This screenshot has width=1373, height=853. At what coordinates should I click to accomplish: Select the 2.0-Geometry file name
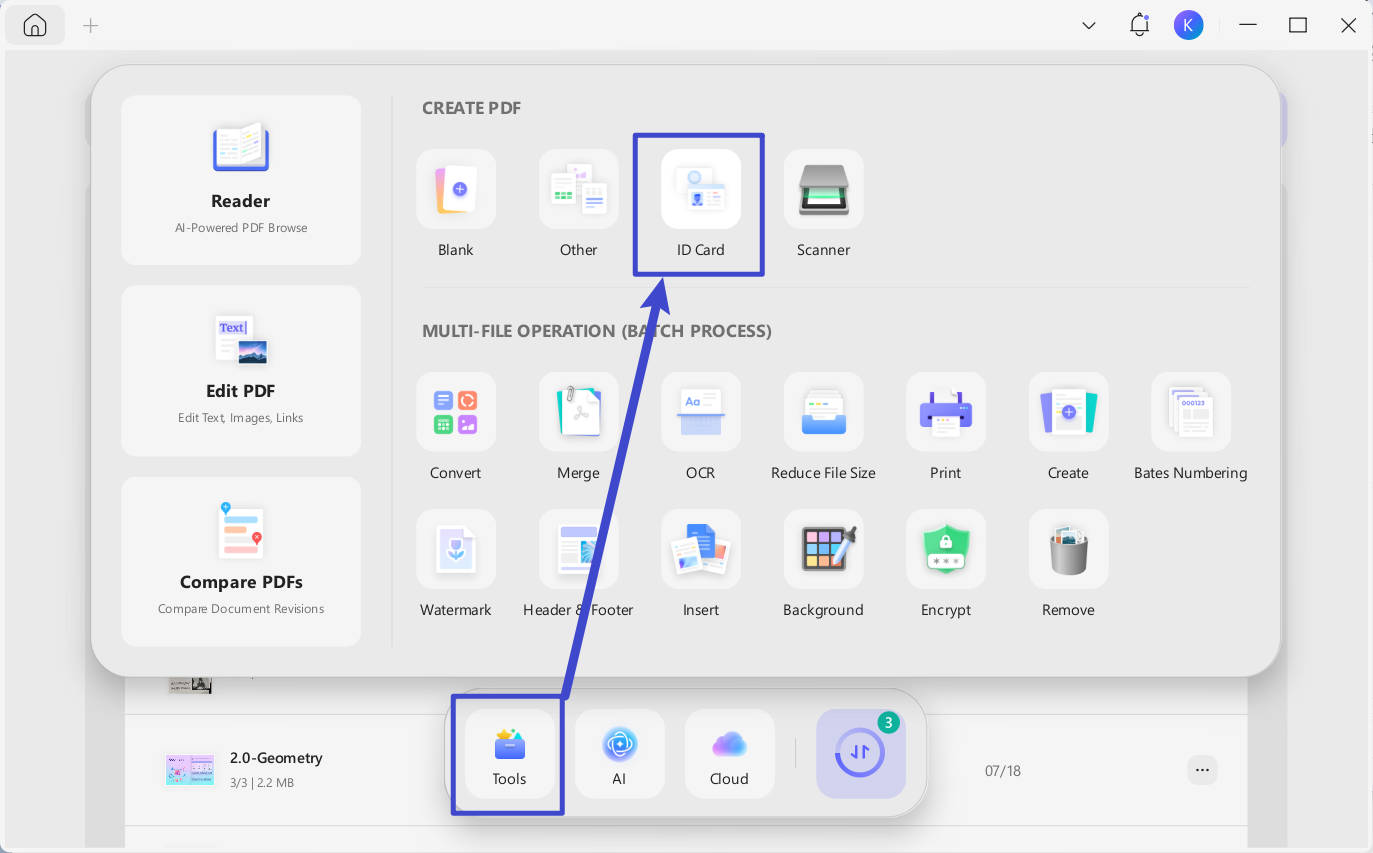tap(276, 758)
